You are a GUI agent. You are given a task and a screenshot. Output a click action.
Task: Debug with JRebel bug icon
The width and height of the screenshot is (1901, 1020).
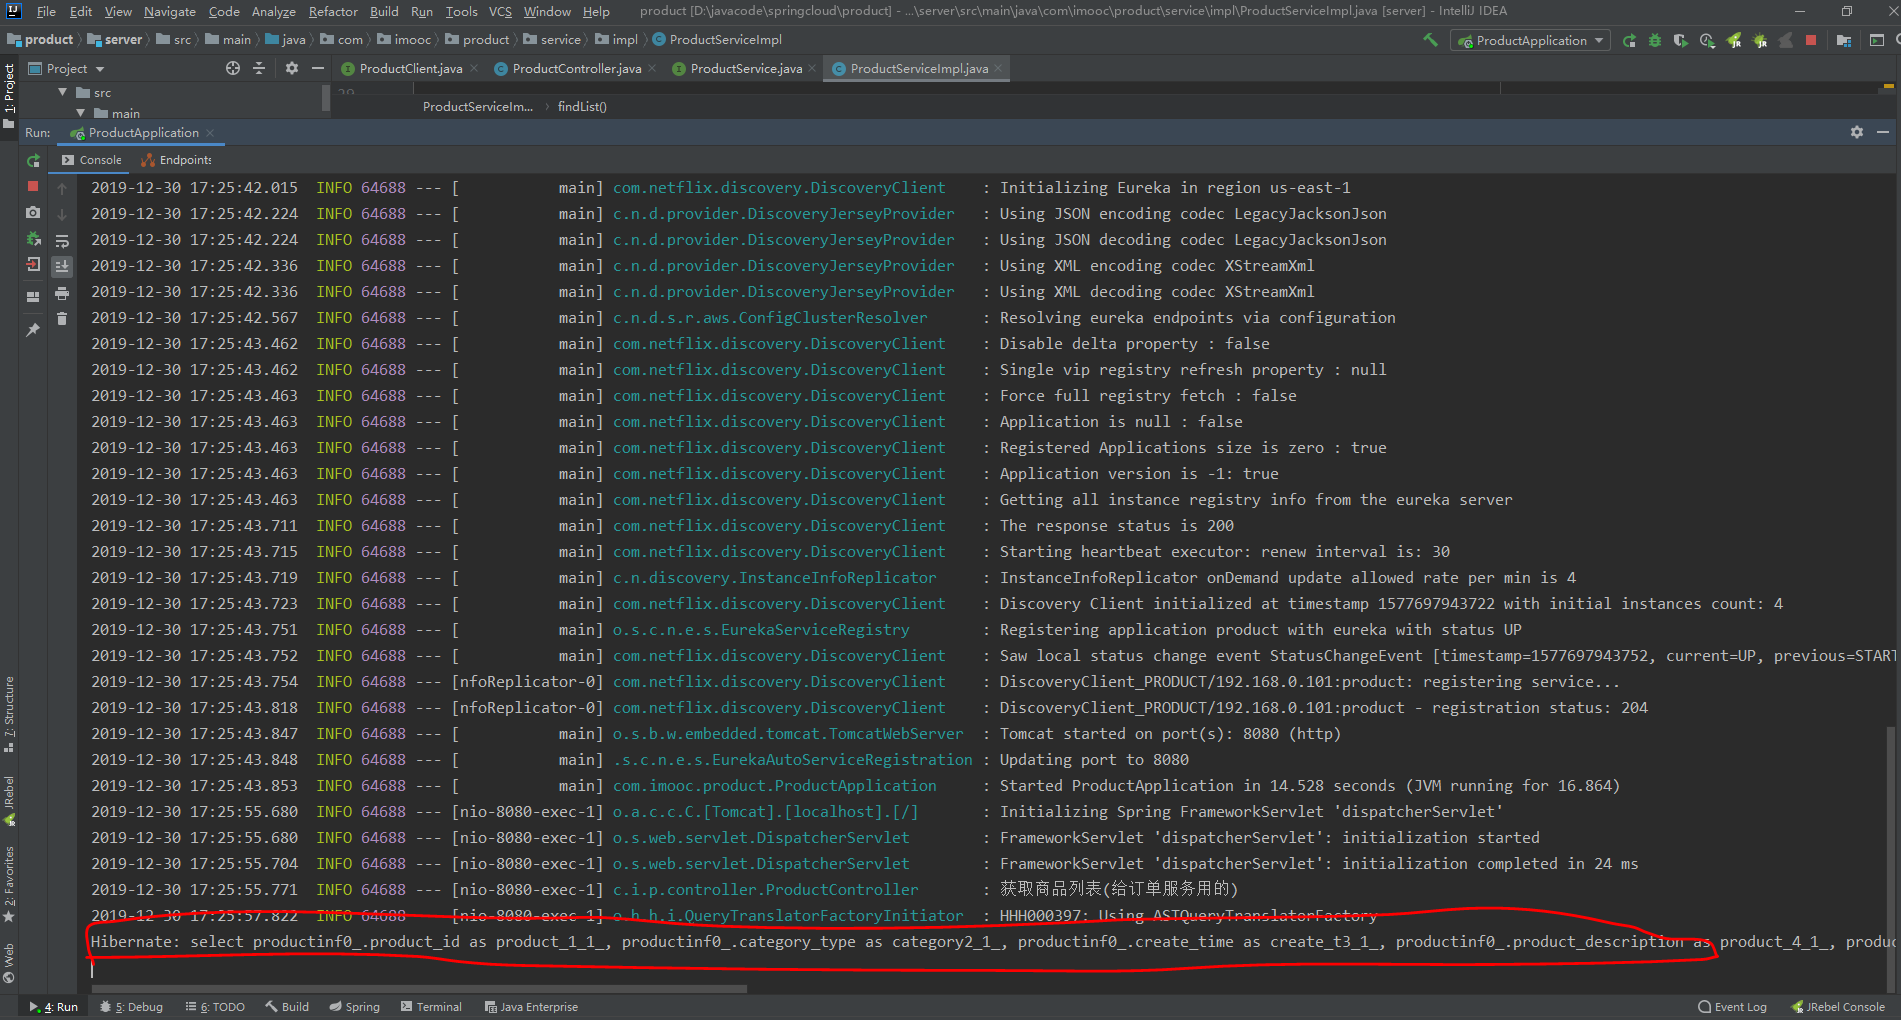[x=1760, y=40]
